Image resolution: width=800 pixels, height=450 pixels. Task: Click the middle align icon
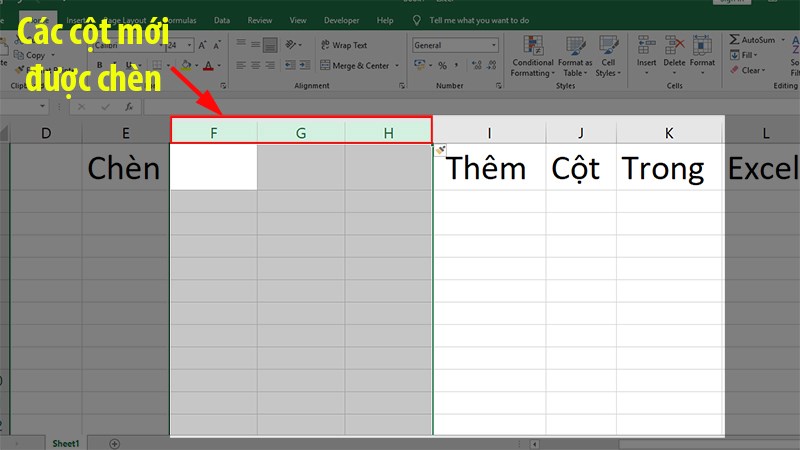255,45
